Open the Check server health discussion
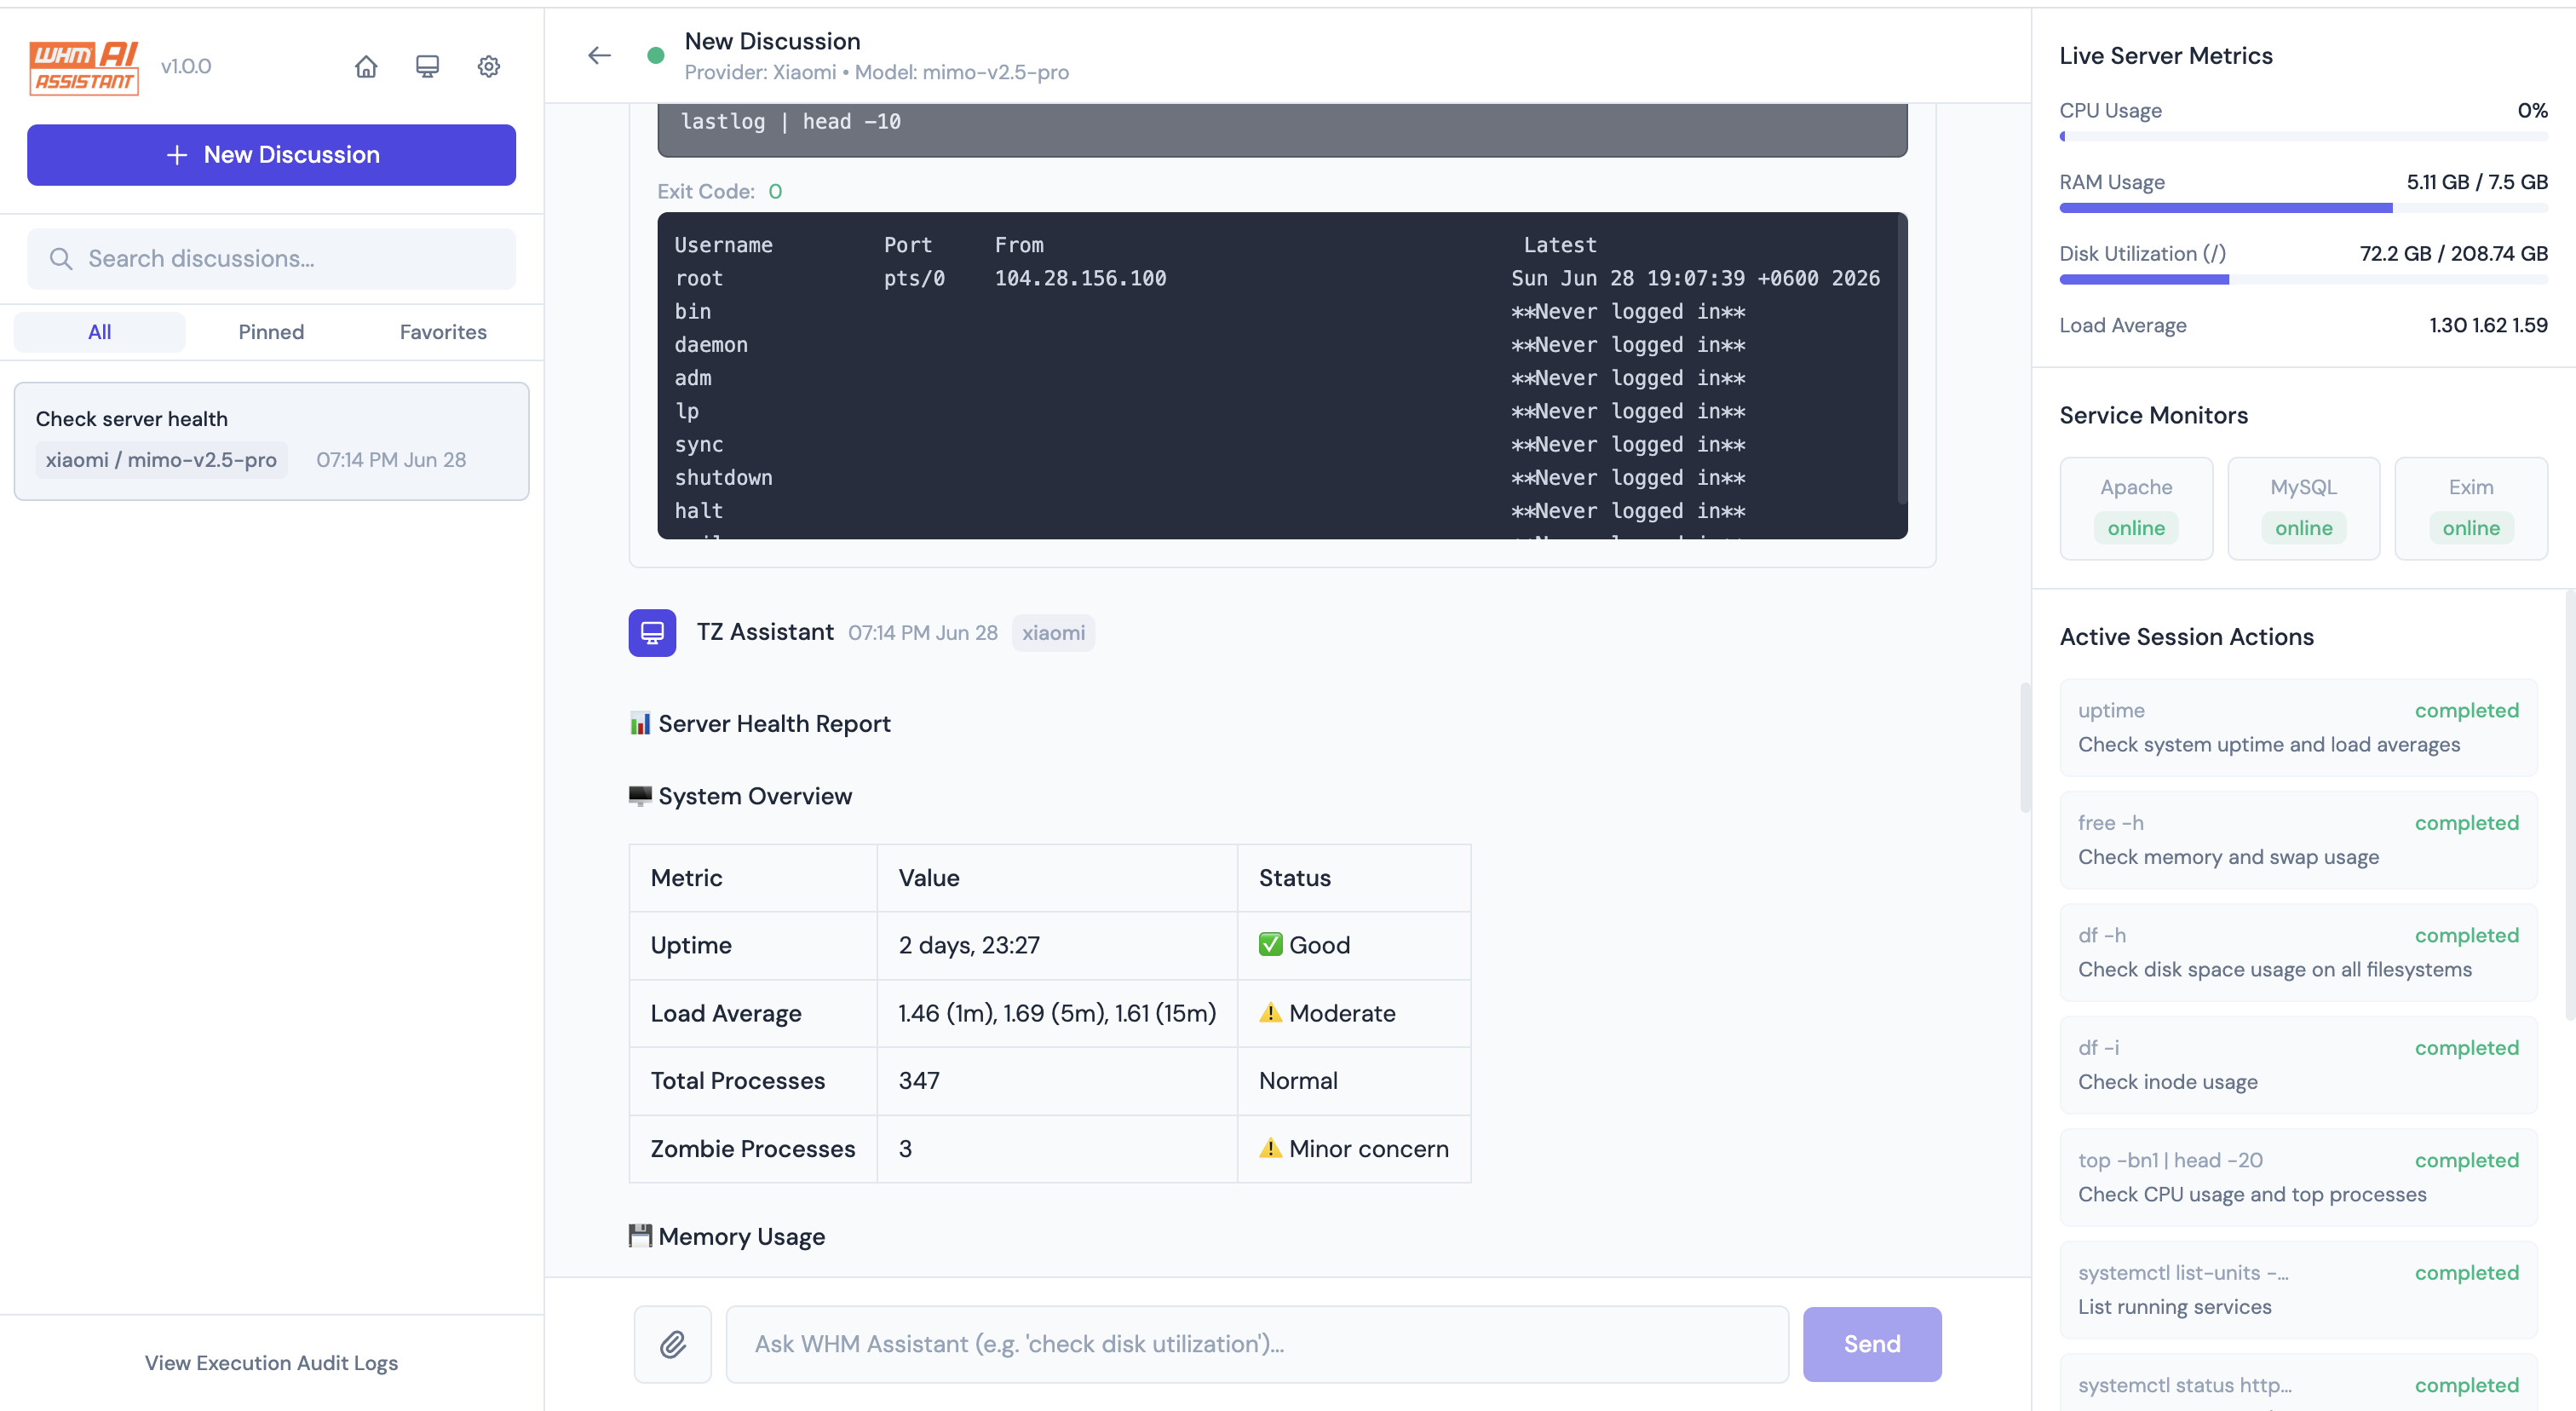 (271, 441)
